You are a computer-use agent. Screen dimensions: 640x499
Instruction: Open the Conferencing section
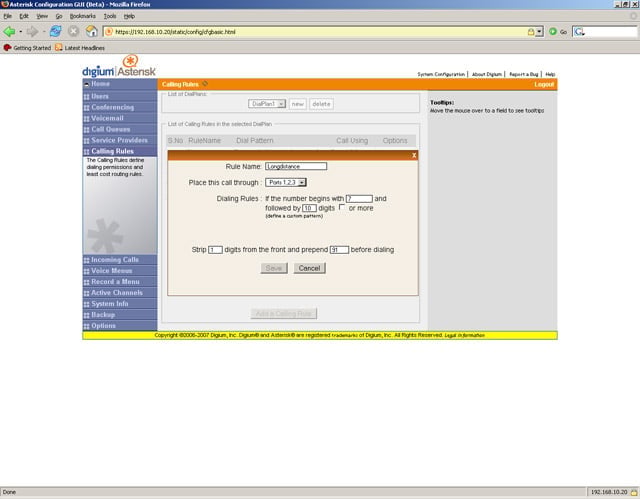tap(120, 107)
